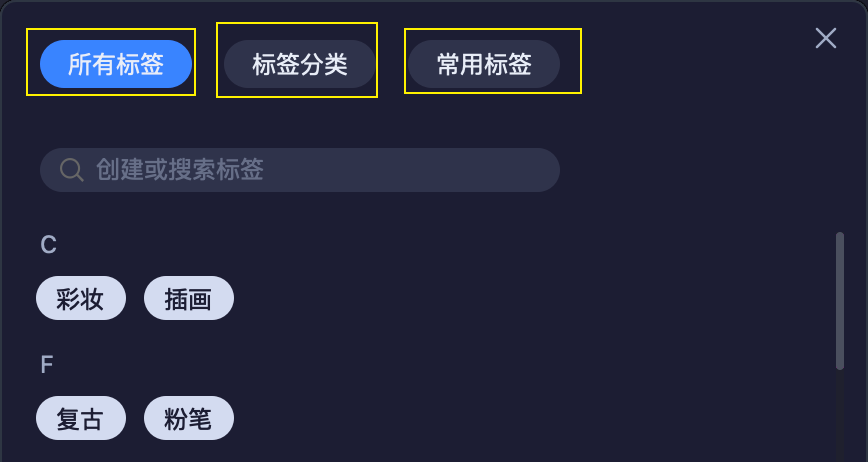Pick the 彩妆 chip under letter C
868x462 pixels.
click(x=81, y=298)
